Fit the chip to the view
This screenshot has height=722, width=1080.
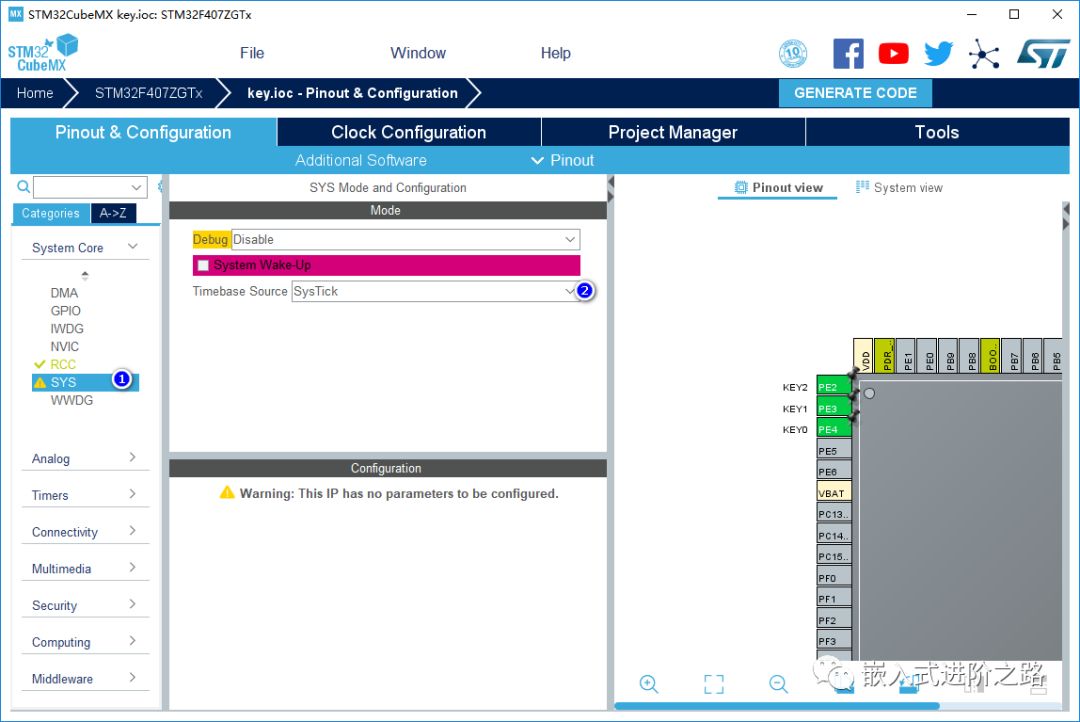[714, 683]
